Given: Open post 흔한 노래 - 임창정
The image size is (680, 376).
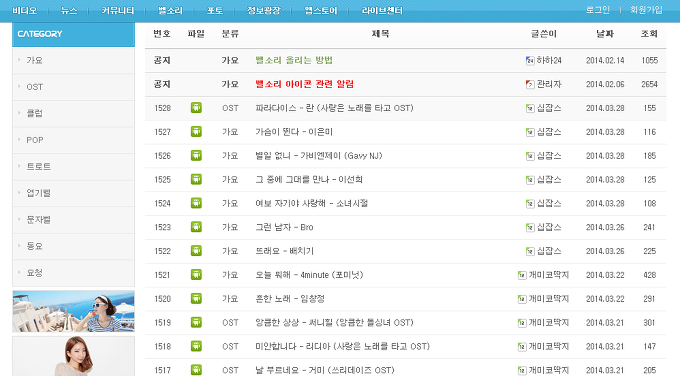Looking at the screenshot, I should pyautogui.click(x=290, y=299).
